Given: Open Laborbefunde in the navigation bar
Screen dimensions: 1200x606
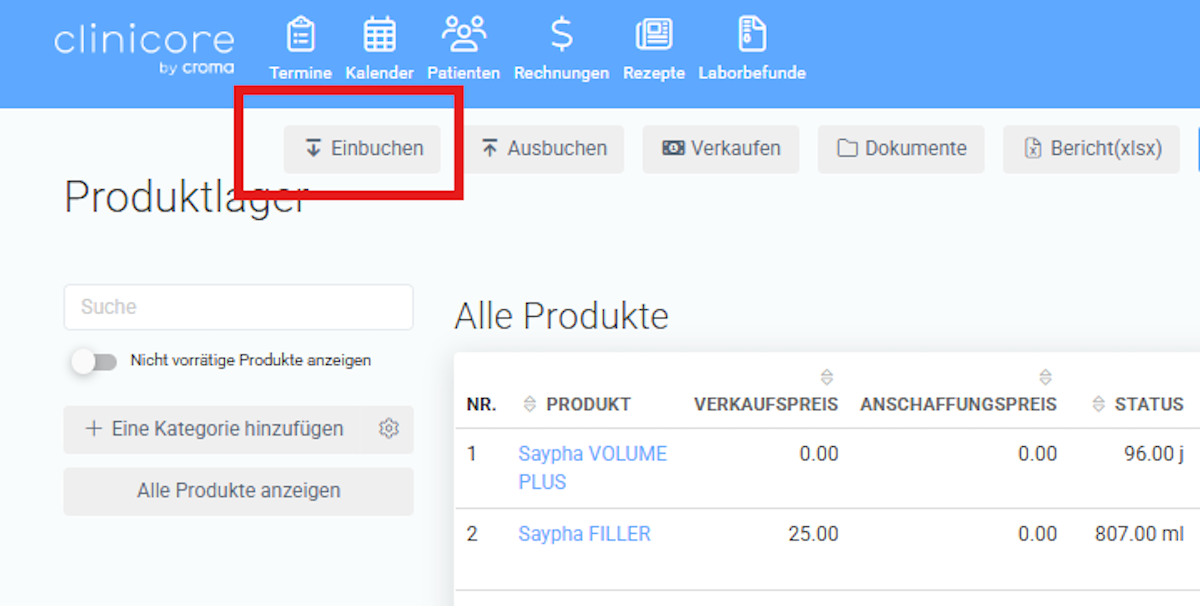Looking at the screenshot, I should click(752, 48).
